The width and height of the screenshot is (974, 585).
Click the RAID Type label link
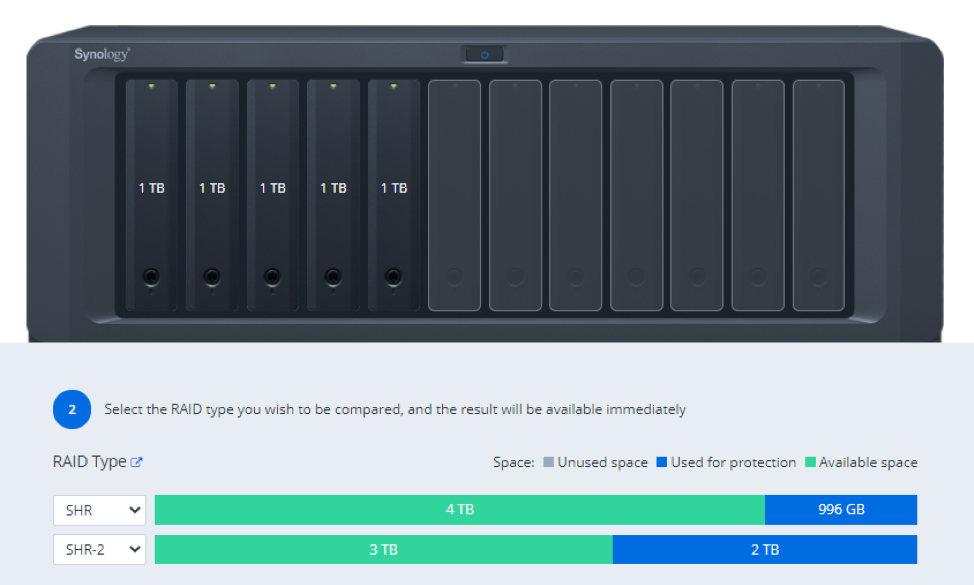(x=89, y=462)
